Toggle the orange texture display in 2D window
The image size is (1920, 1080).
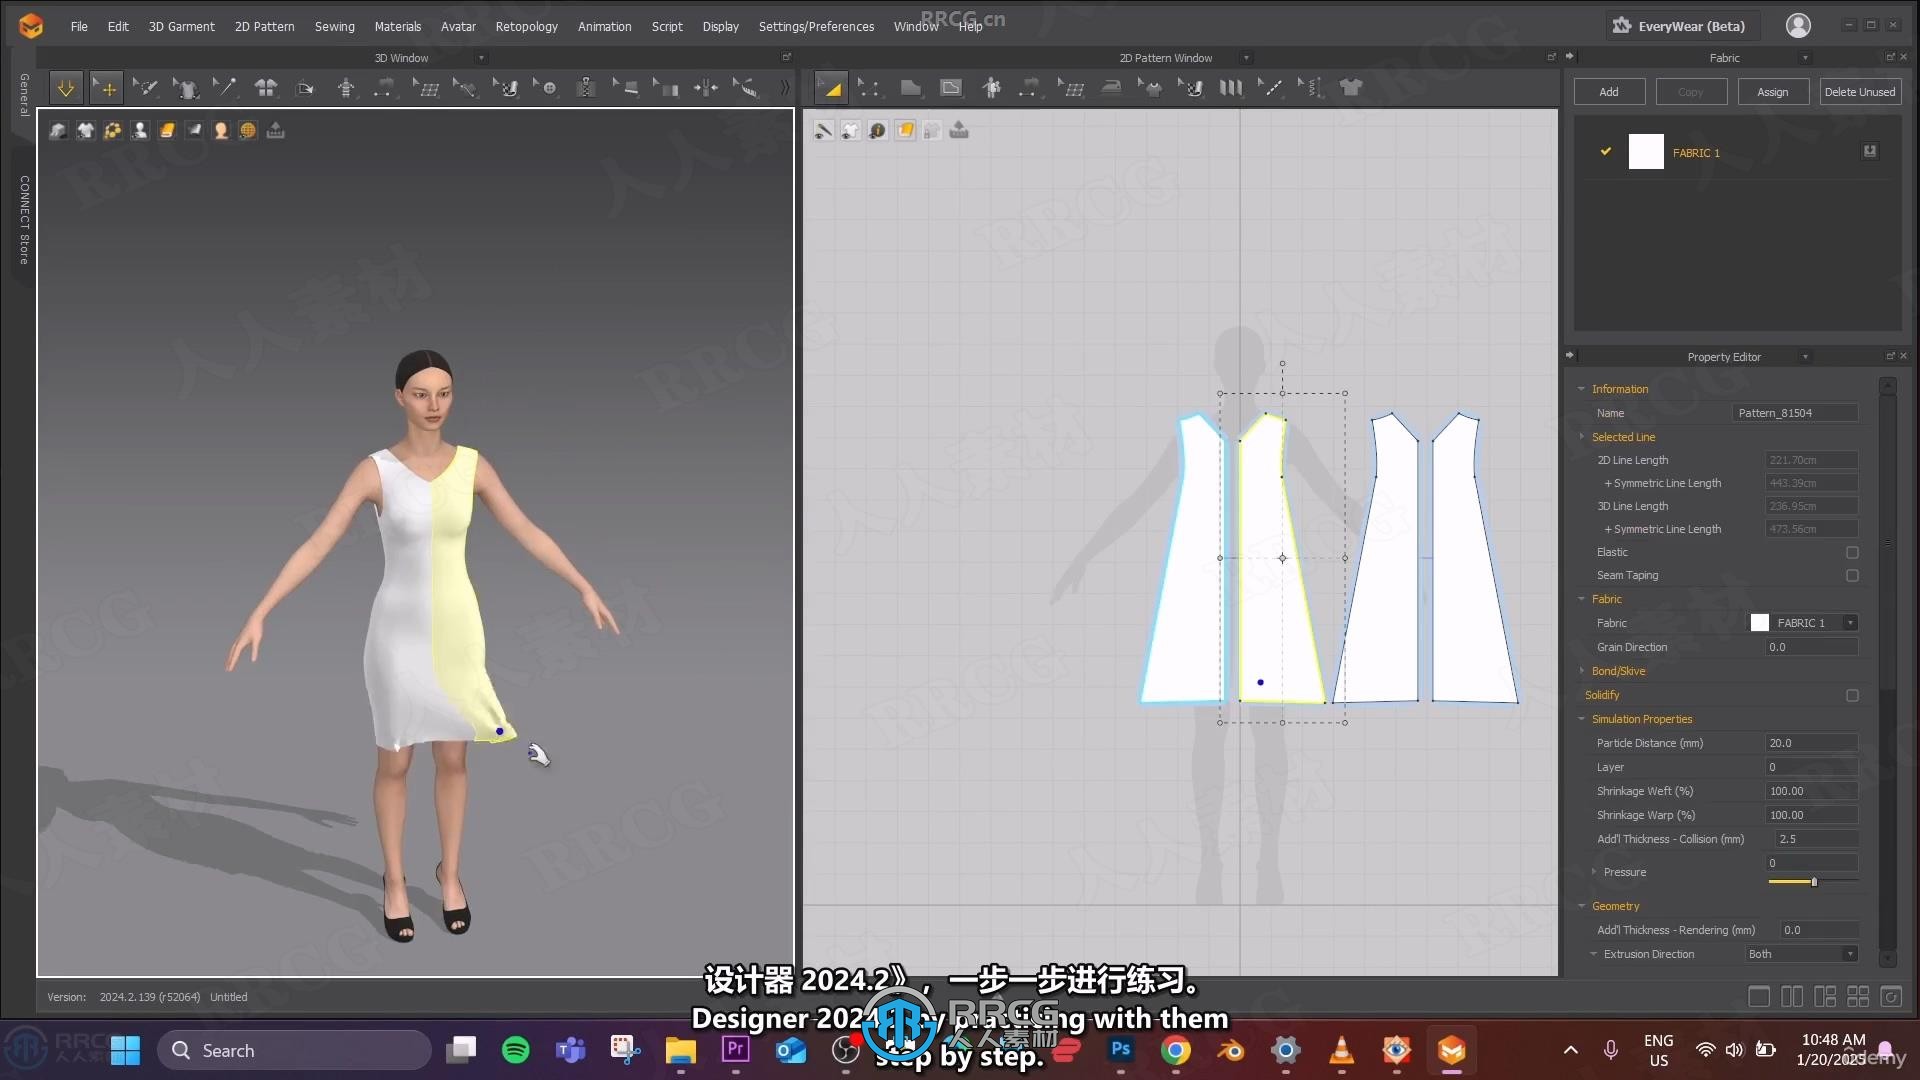(905, 130)
